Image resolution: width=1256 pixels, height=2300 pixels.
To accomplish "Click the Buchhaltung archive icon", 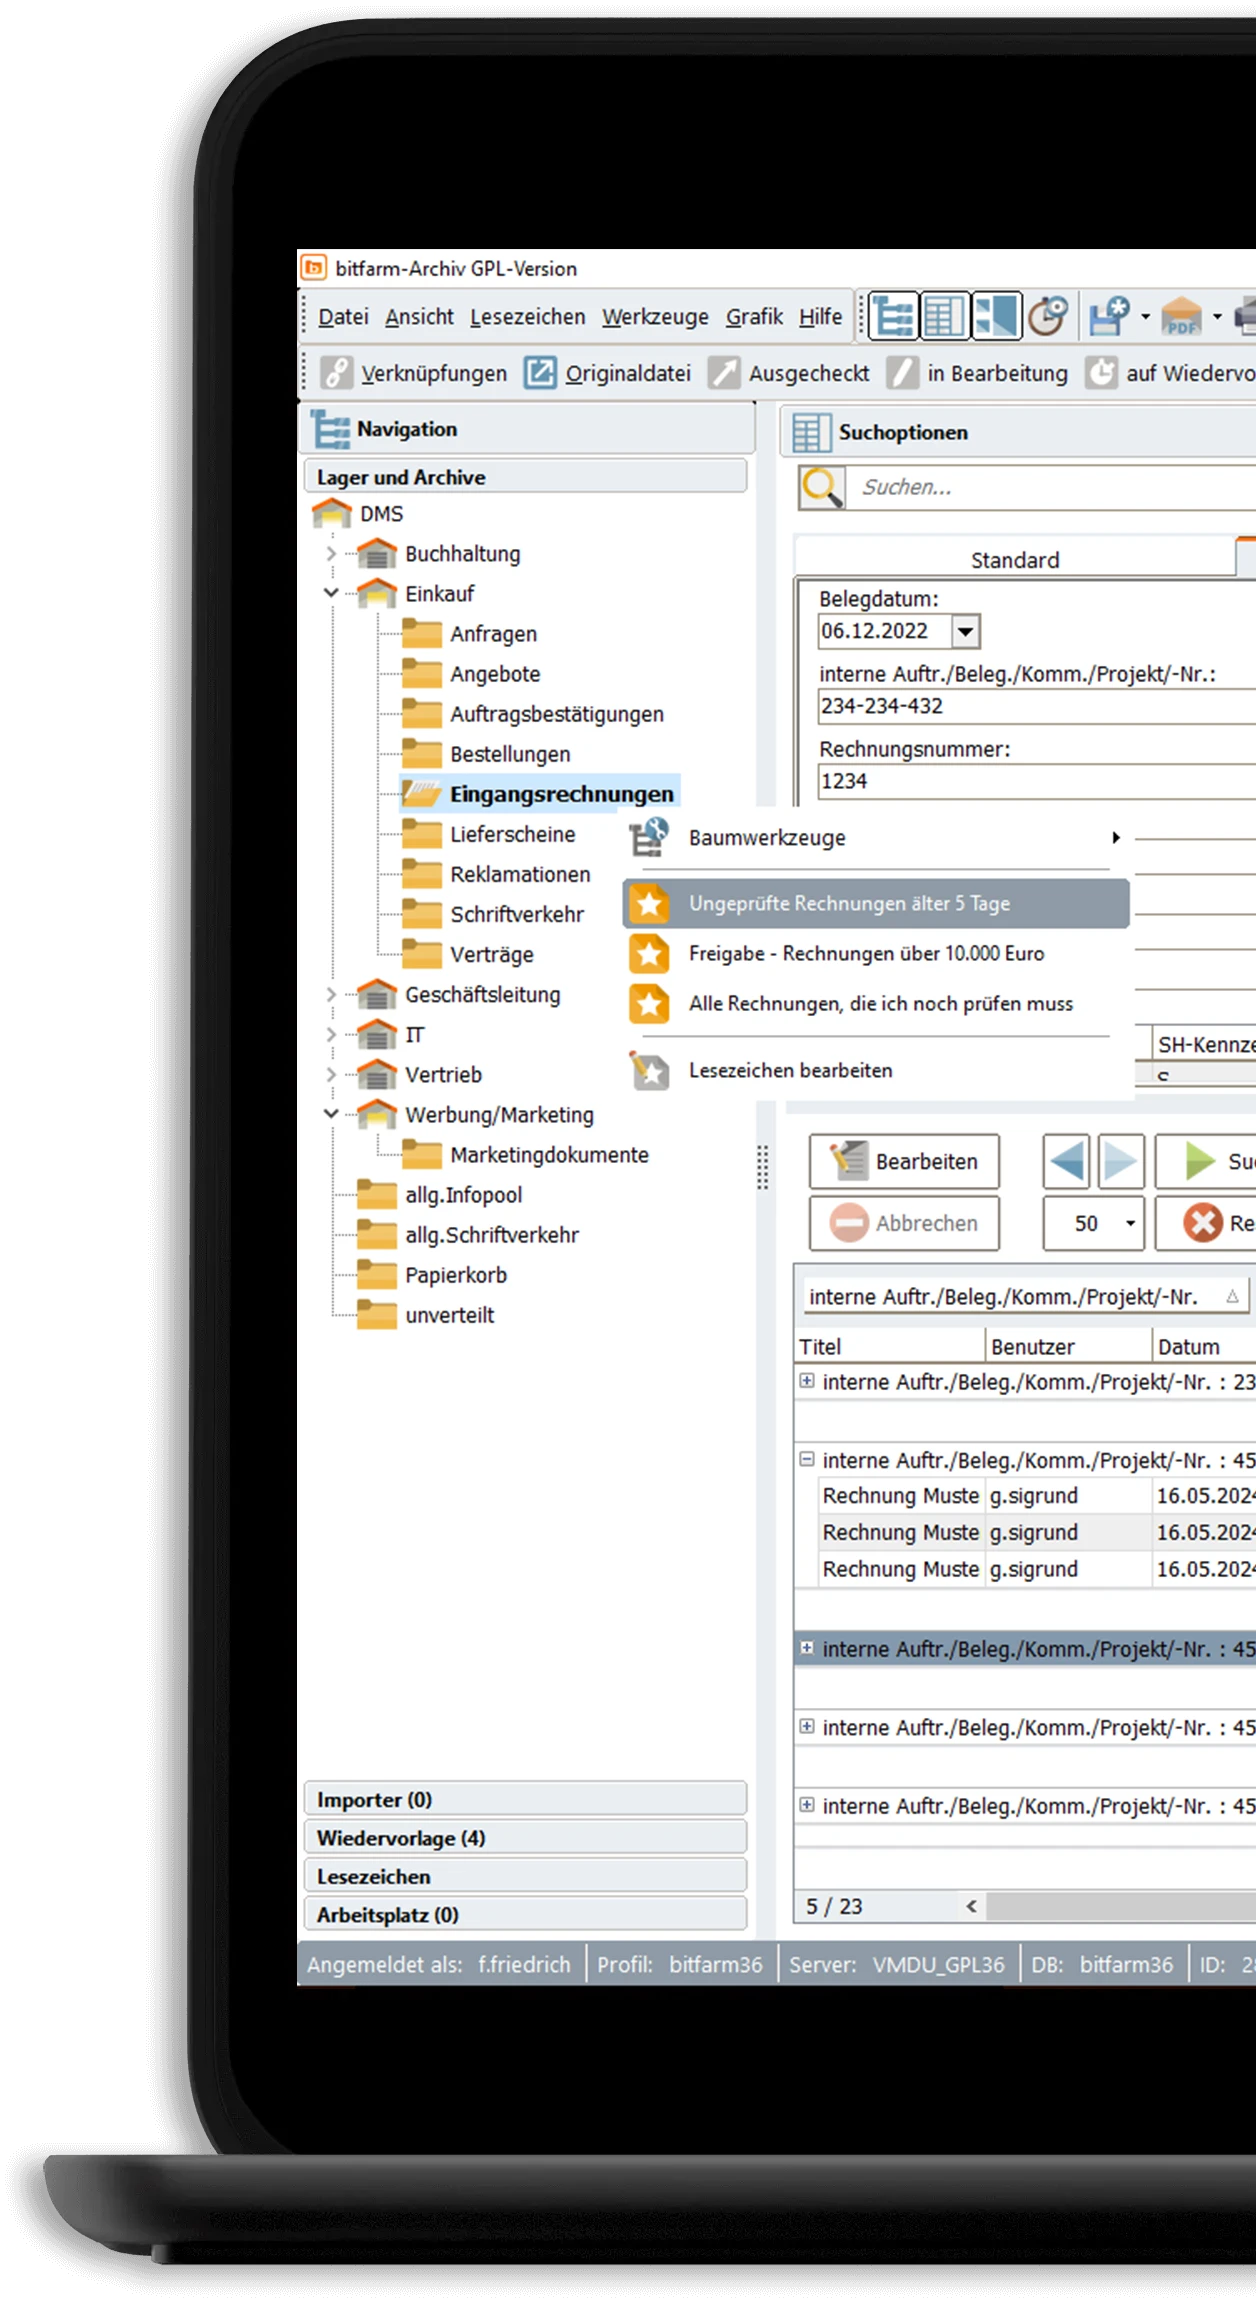I will 377,554.
